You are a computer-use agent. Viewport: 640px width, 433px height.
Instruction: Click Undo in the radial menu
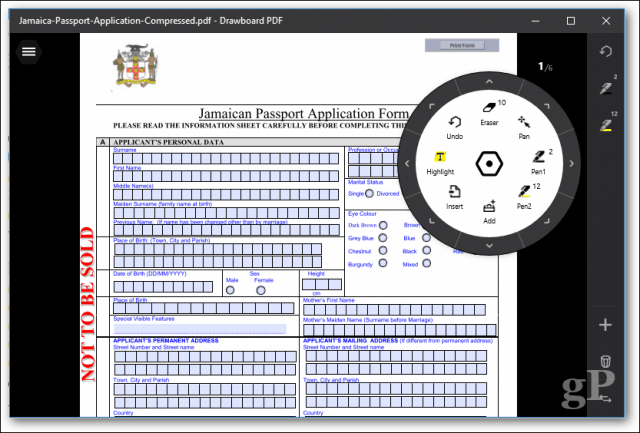coord(454,127)
